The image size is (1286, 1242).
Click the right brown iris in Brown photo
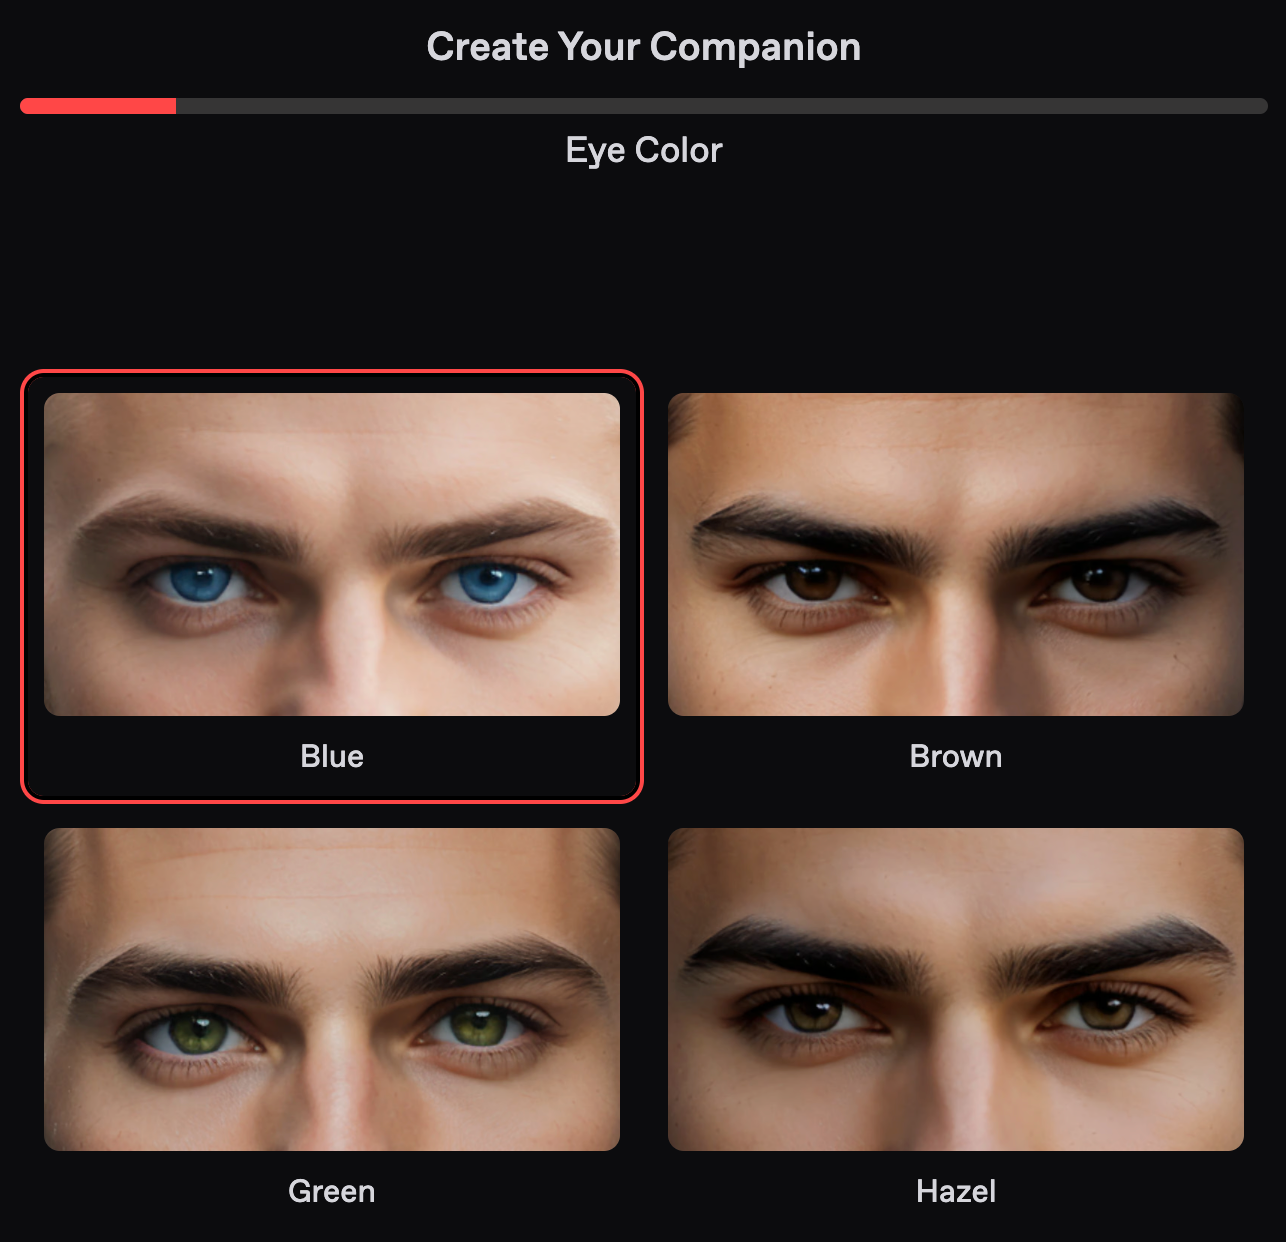(x=1100, y=582)
